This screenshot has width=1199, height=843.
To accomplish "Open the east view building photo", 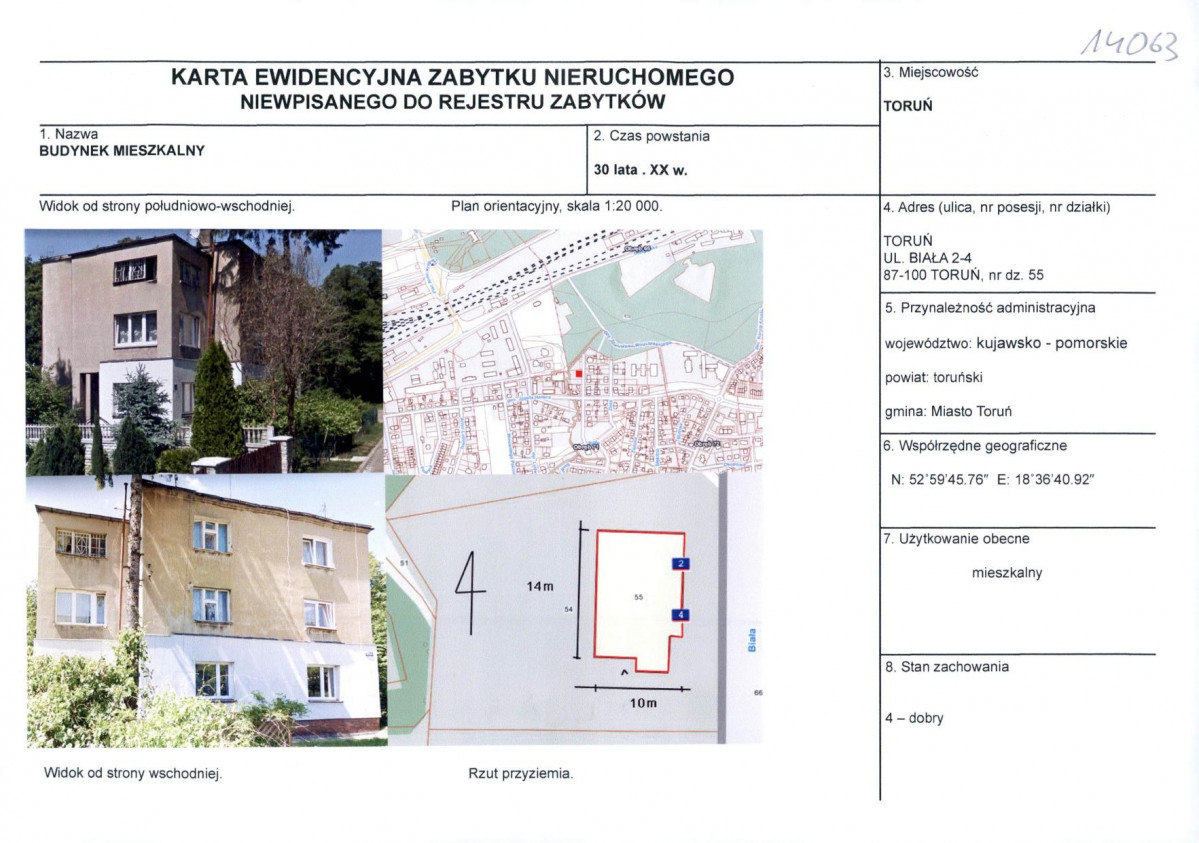I will (x=206, y=610).
